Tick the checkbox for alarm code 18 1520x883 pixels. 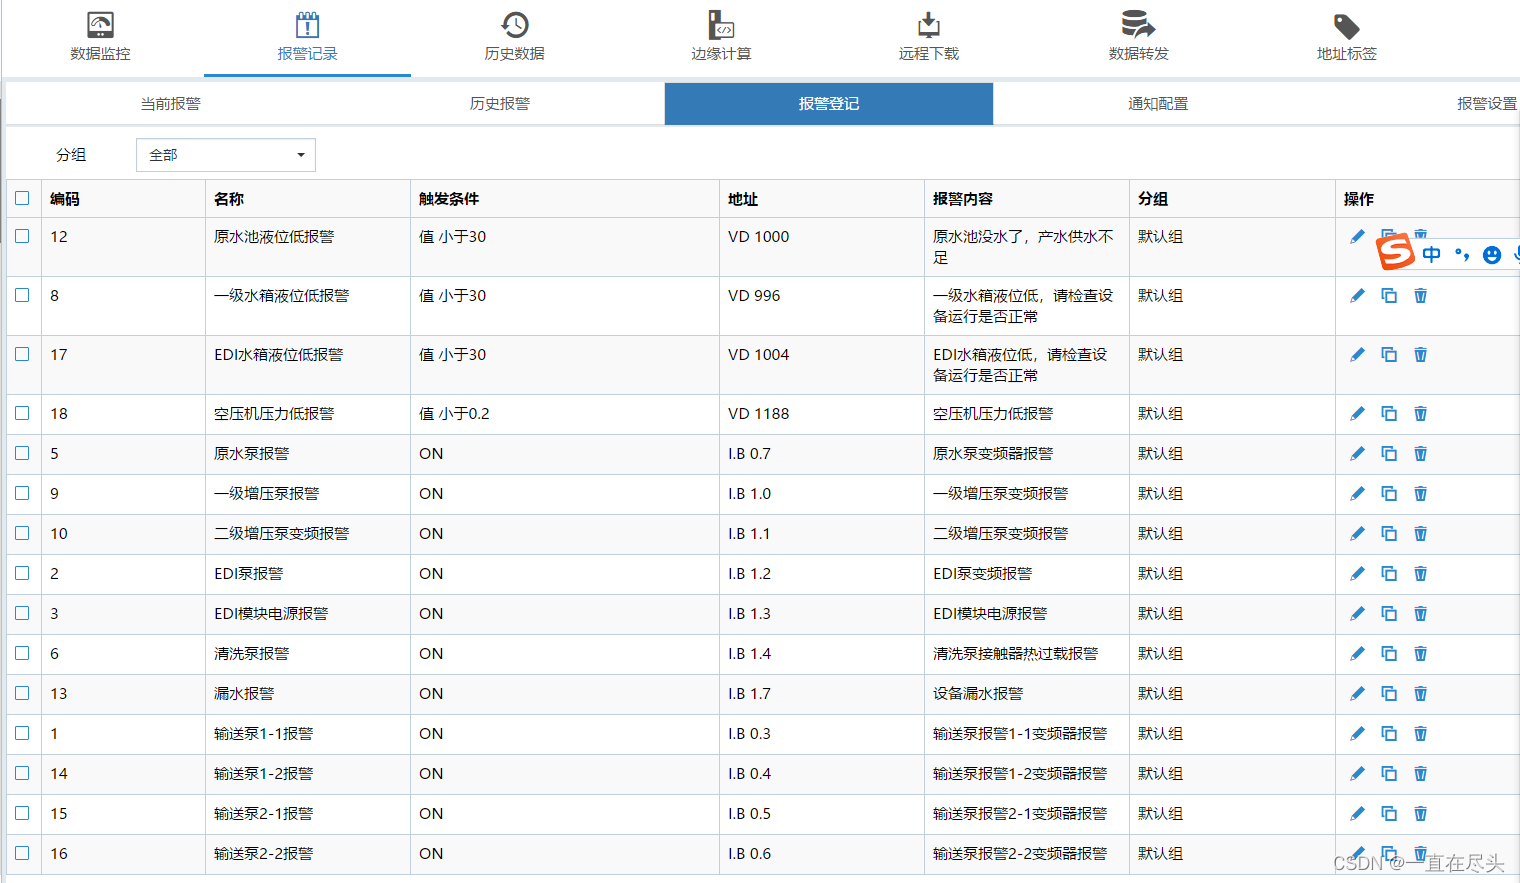pos(22,413)
